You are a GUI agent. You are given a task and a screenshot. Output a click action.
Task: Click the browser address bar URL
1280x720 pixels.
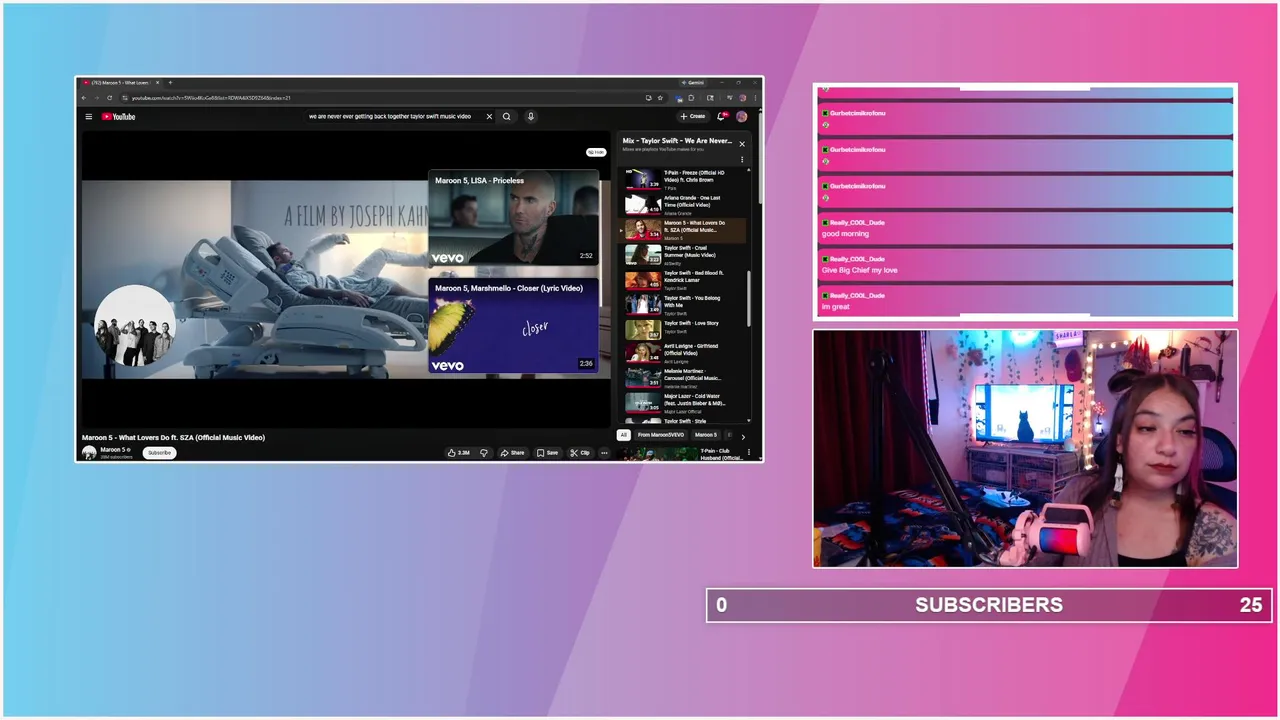point(211,98)
